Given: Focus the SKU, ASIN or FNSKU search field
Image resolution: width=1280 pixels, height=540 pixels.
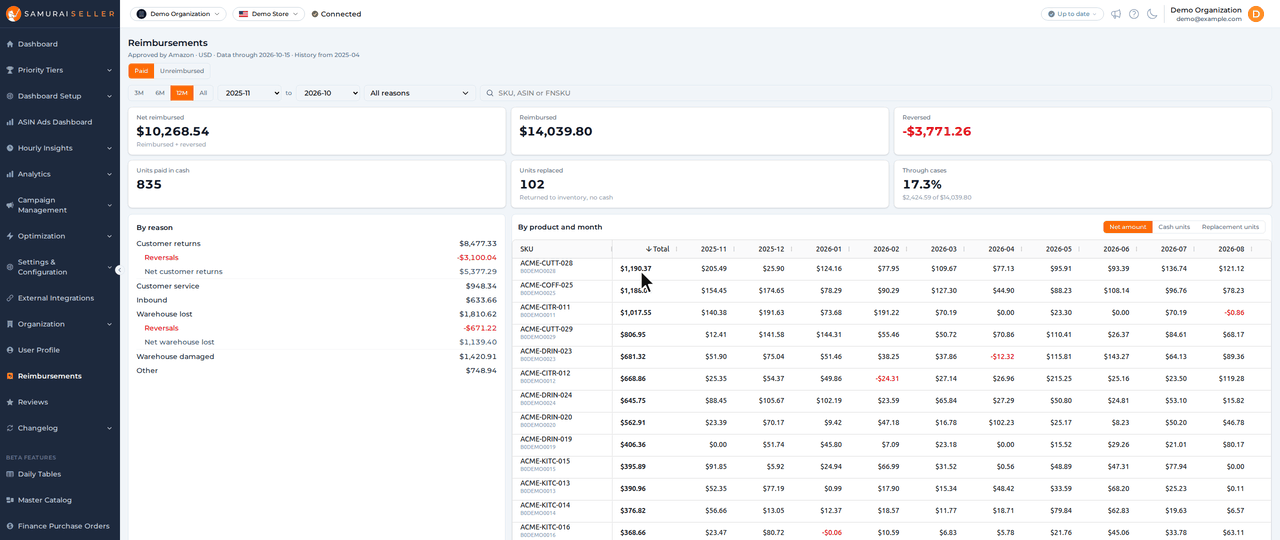Looking at the screenshot, I should pos(875,93).
